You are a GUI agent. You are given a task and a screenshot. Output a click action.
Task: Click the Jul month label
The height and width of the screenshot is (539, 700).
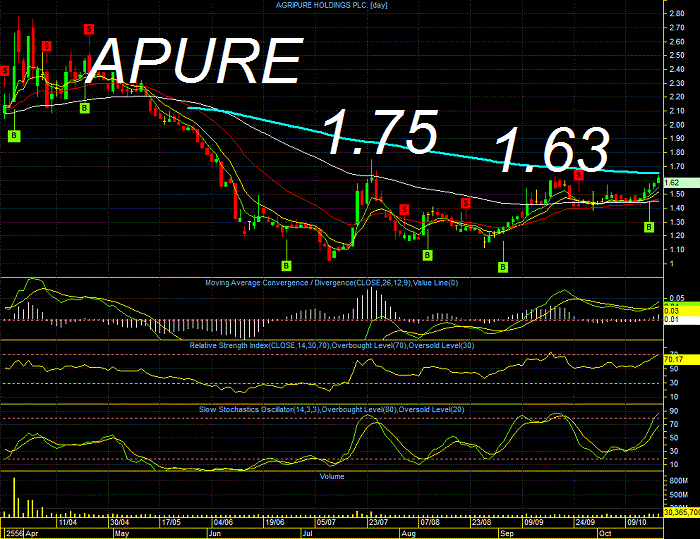308,534
